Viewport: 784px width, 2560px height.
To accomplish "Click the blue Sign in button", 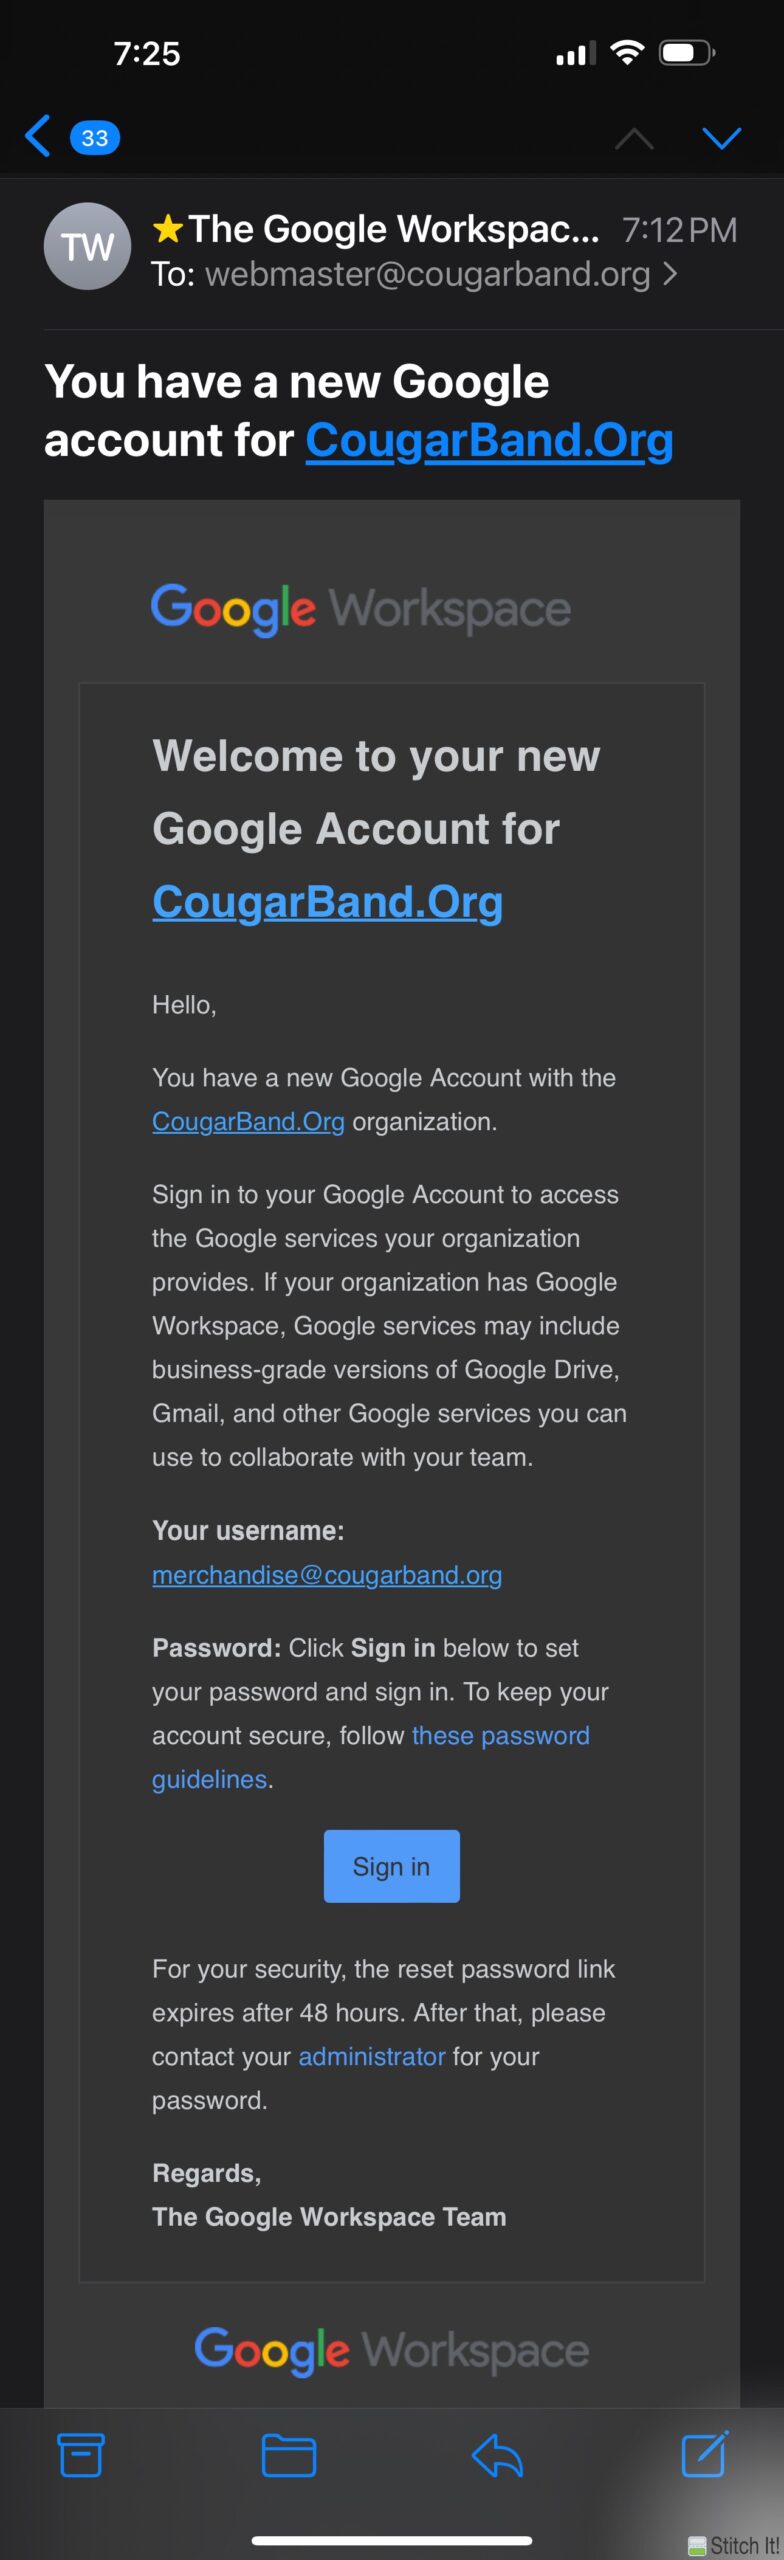I will 392,1866.
